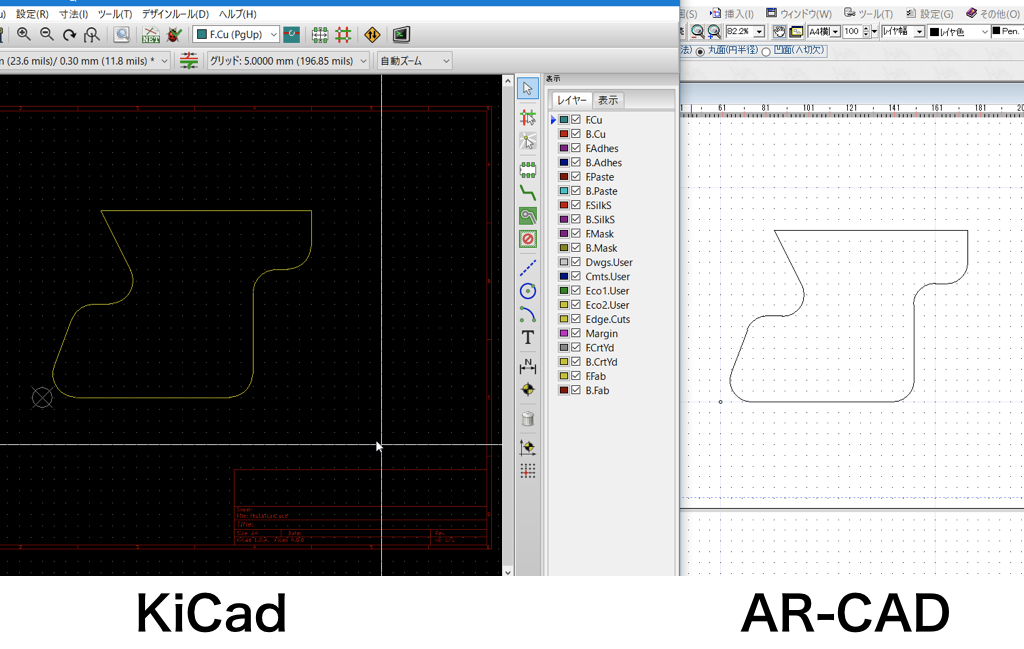Select the keepout area tool in KiCad
This screenshot has height=649, width=1024.
click(x=528, y=239)
